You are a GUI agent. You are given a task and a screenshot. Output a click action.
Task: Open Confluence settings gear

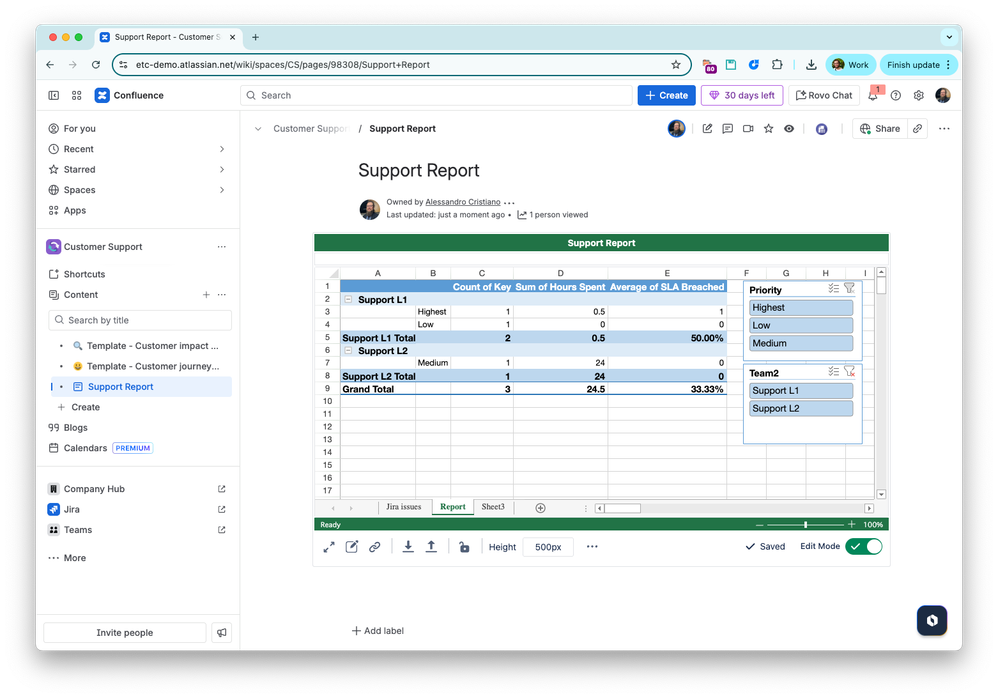click(918, 95)
